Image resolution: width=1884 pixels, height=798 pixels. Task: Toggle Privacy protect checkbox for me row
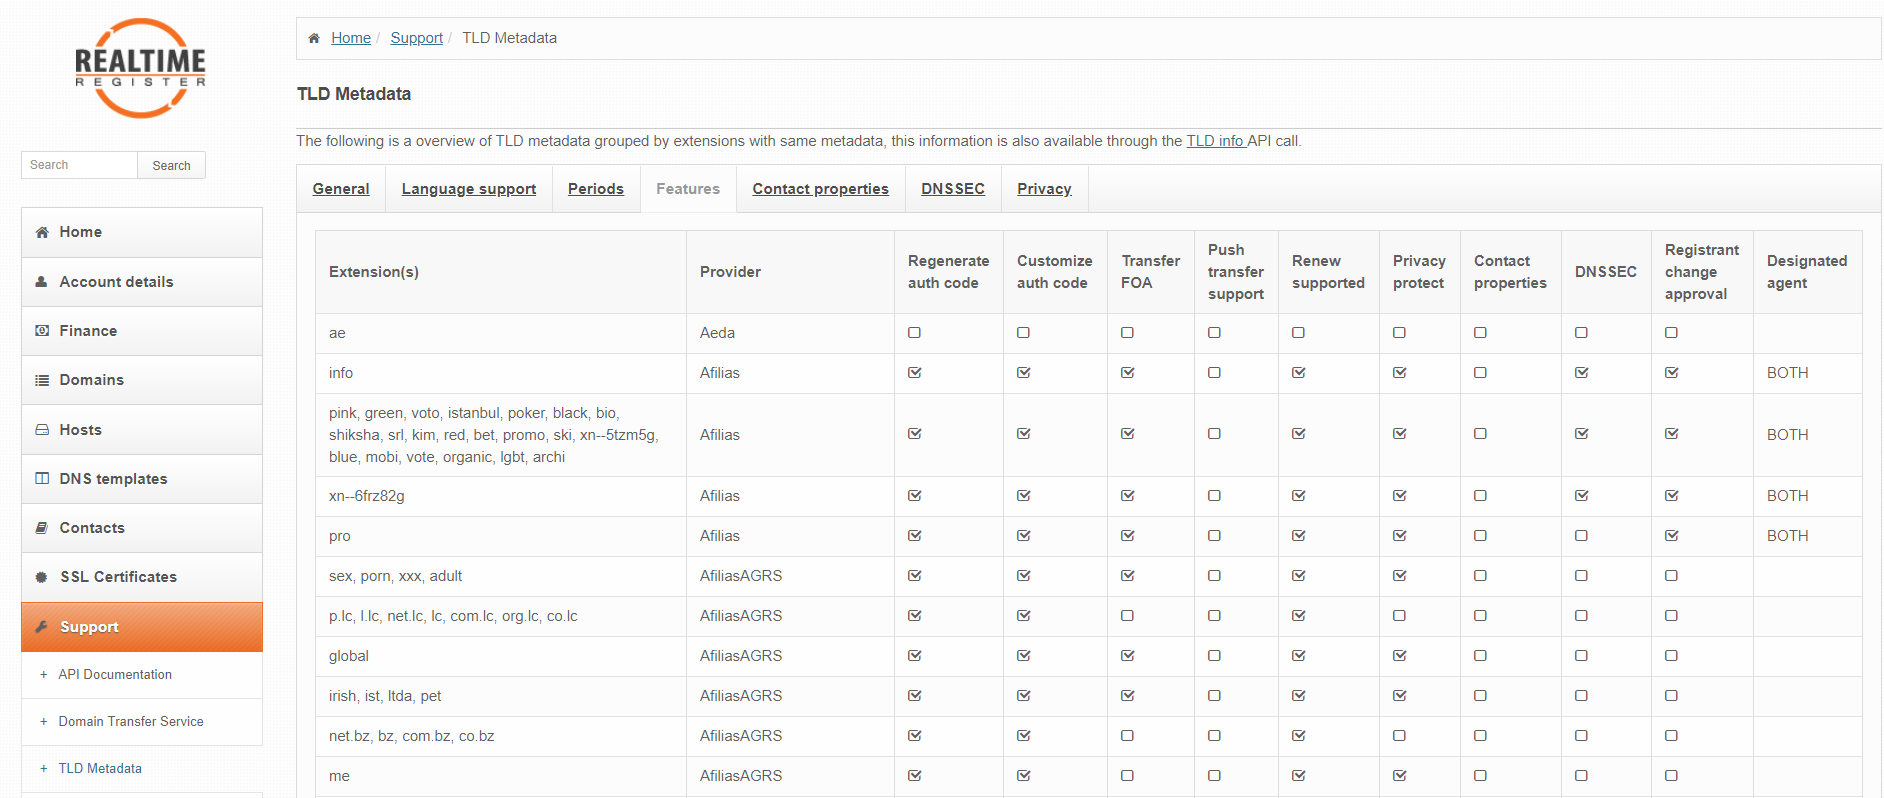point(1399,776)
